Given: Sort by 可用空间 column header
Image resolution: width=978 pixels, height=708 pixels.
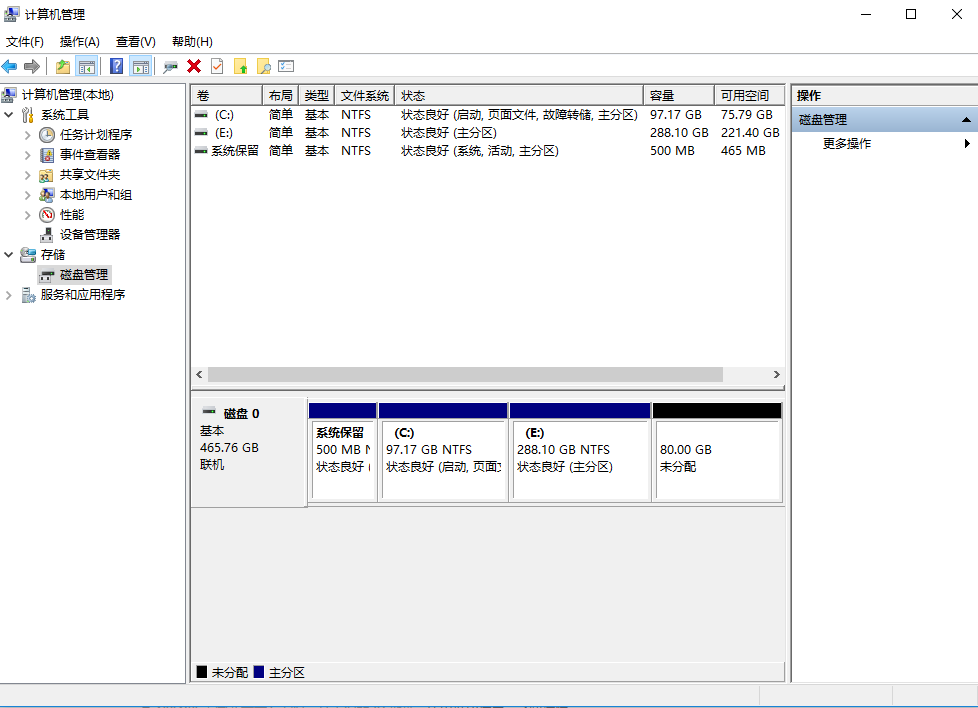Looking at the screenshot, I should (749, 95).
